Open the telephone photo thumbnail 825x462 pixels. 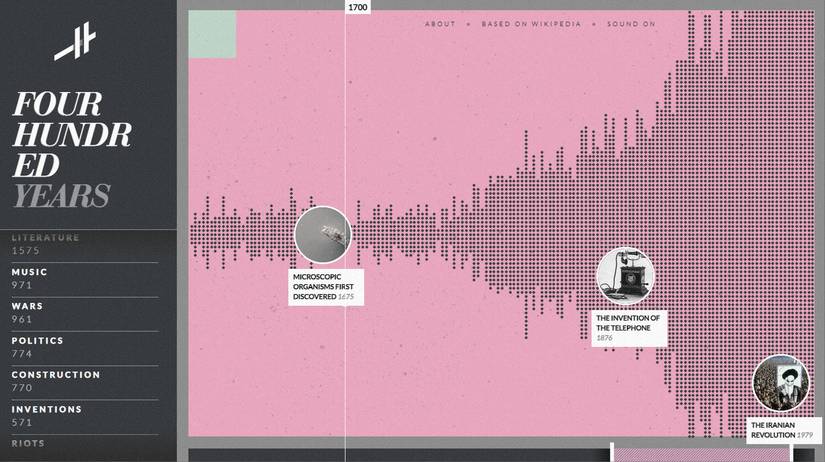pyautogui.click(x=626, y=276)
